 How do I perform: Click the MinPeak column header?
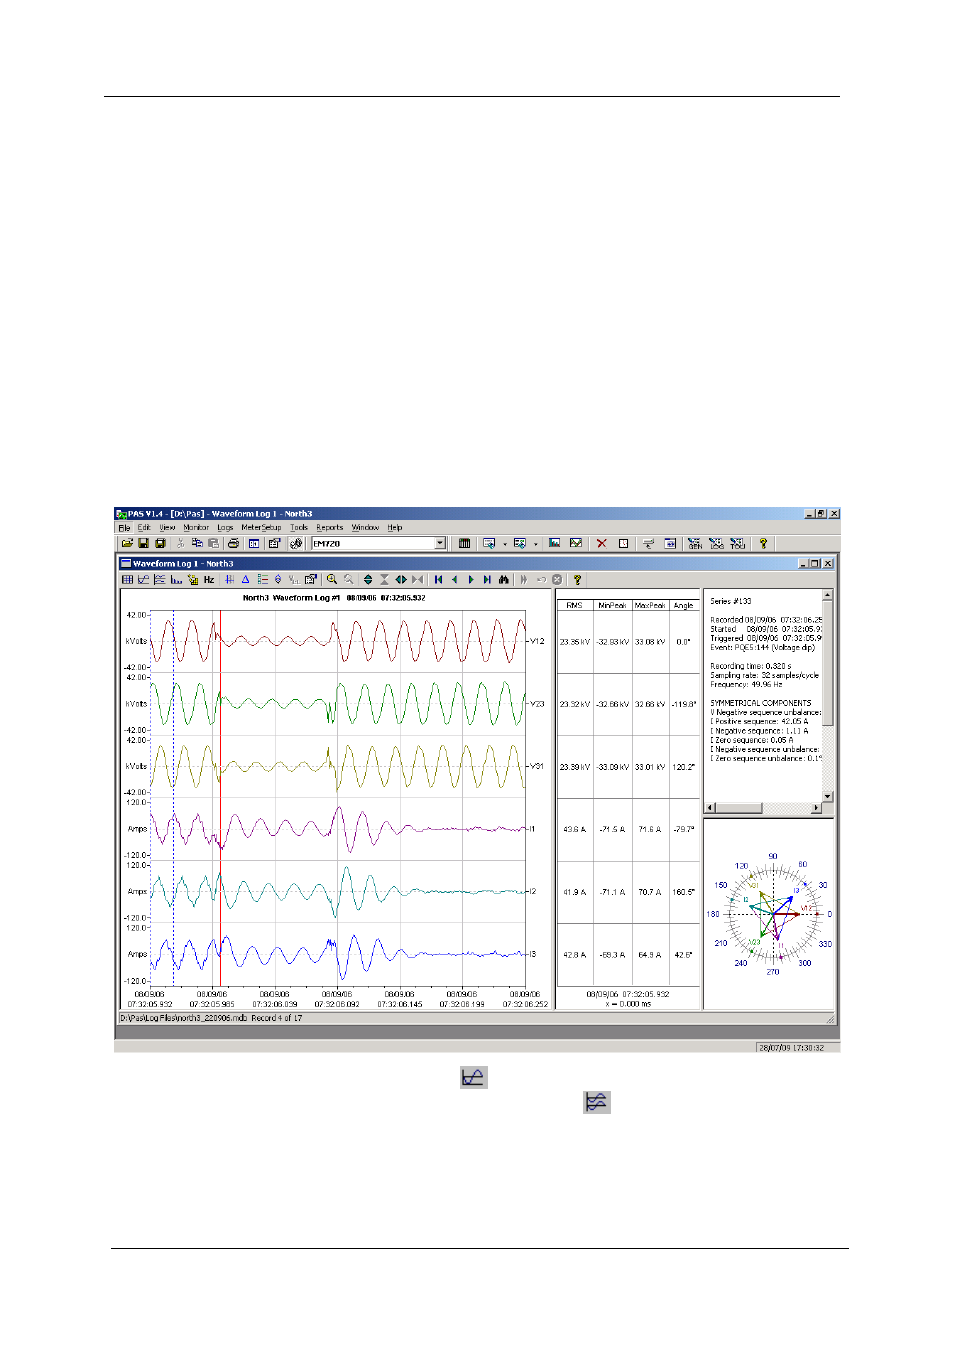pos(612,605)
